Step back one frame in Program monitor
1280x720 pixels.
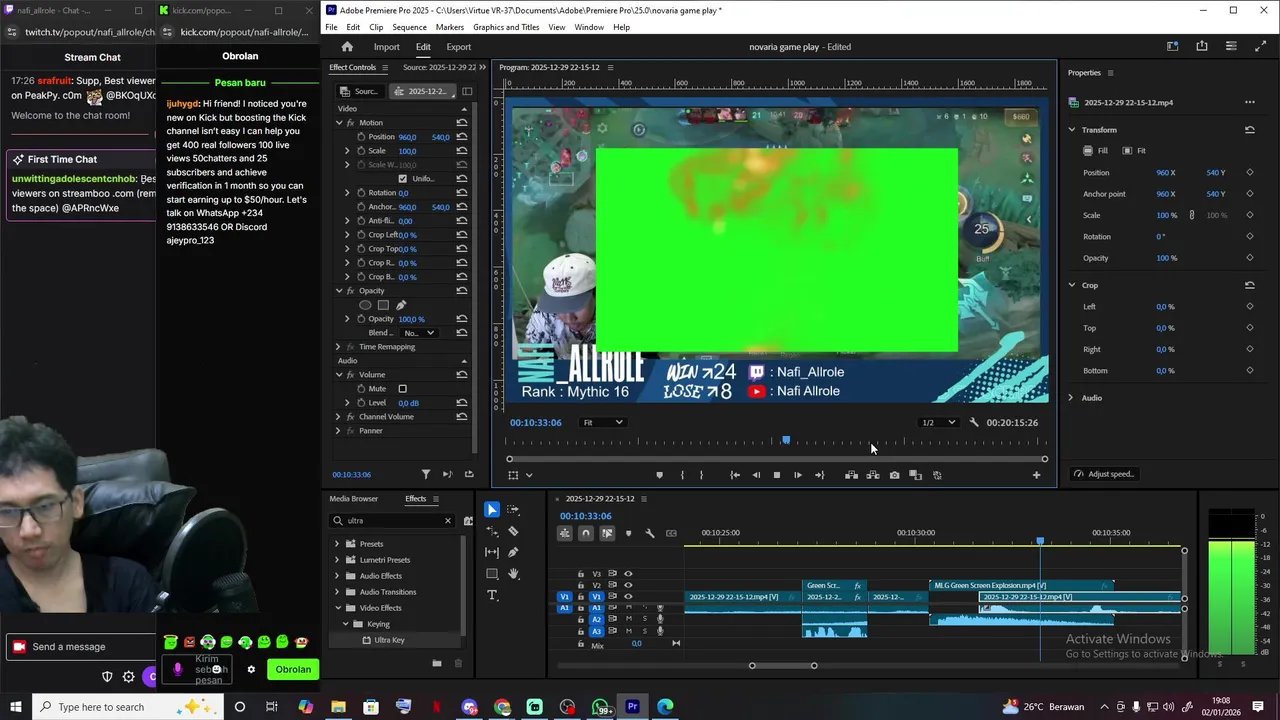tap(756, 475)
